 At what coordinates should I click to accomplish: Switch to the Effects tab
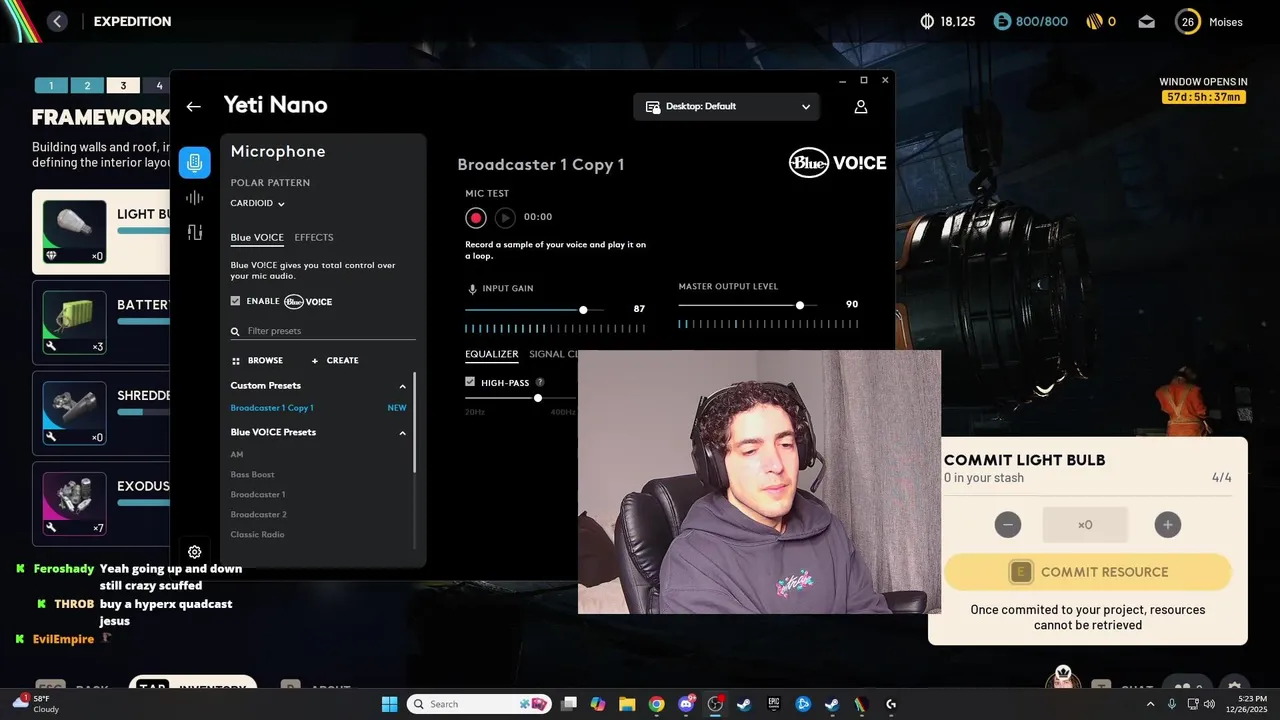pos(314,237)
